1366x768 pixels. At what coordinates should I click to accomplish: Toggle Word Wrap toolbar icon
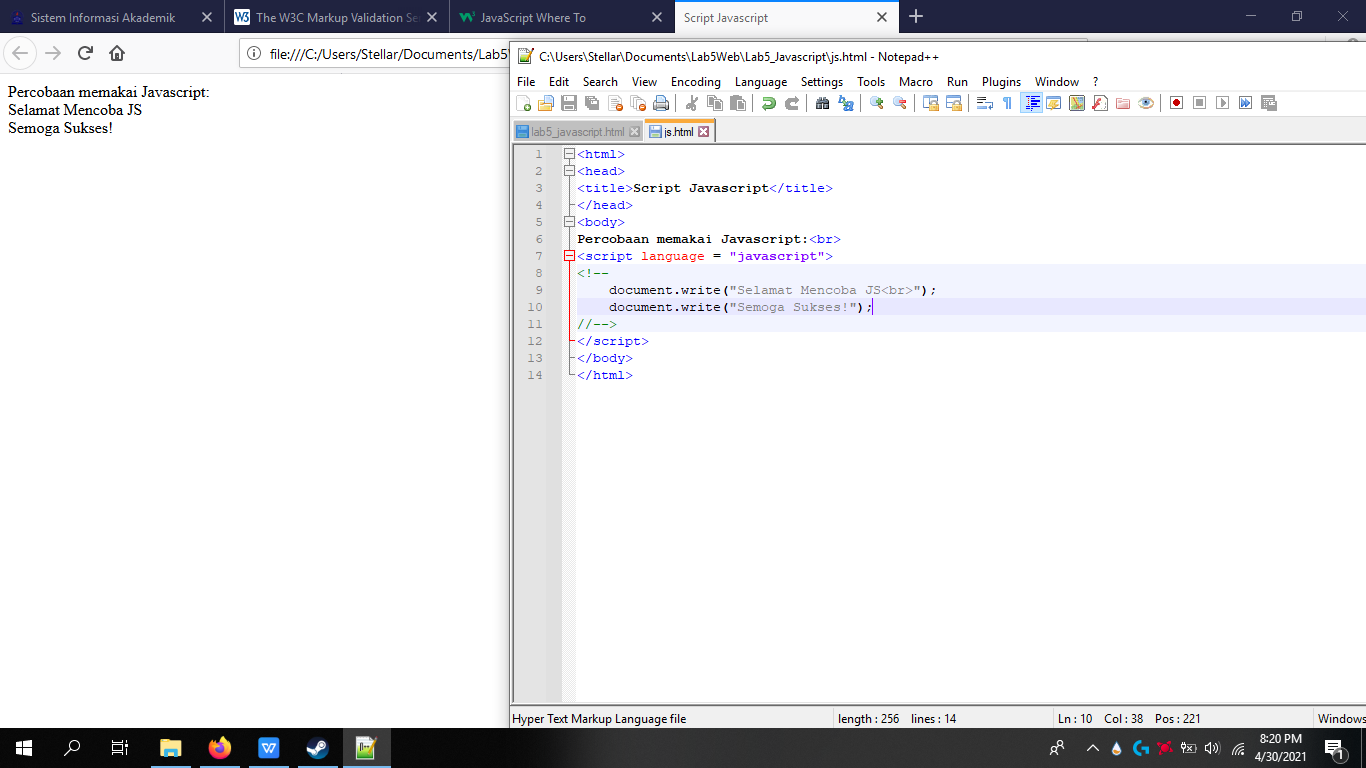pos(984,103)
